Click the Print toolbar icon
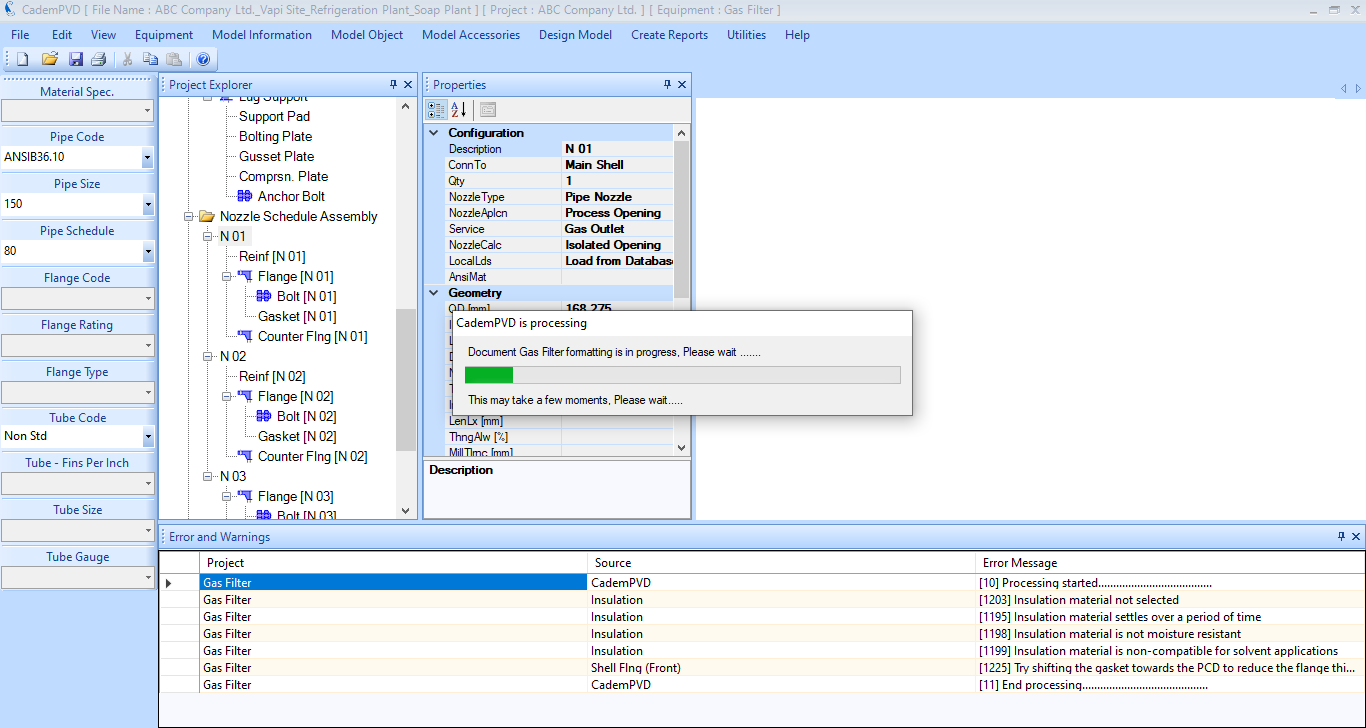 click(x=98, y=59)
